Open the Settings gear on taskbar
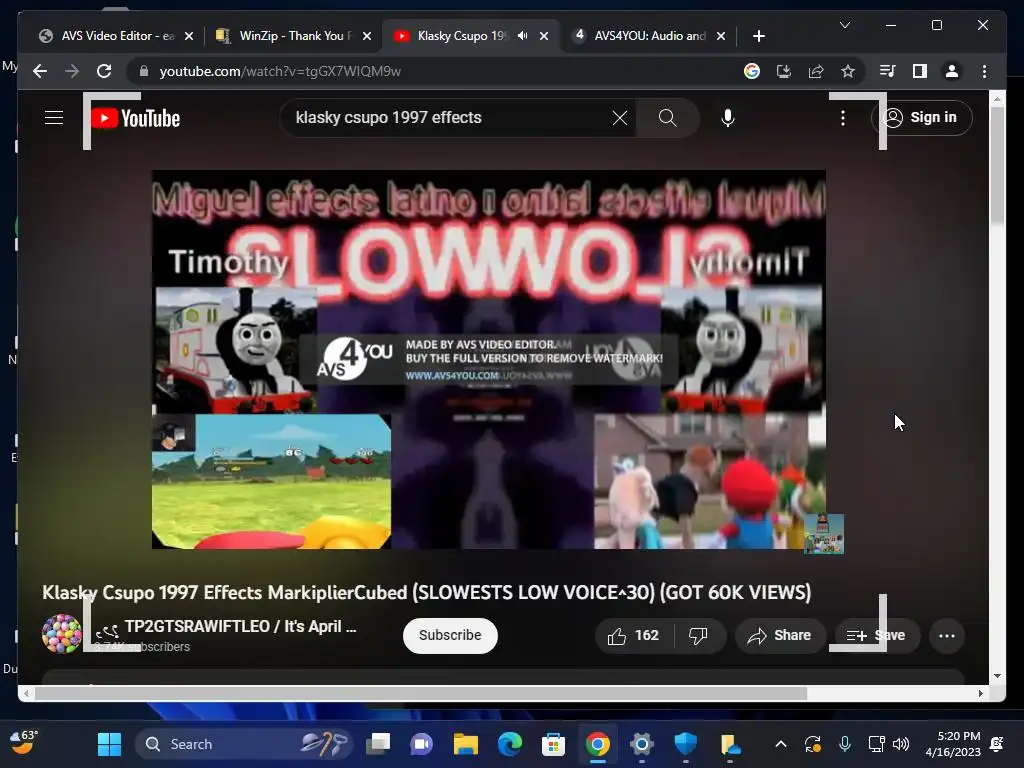 [x=641, y=744]
